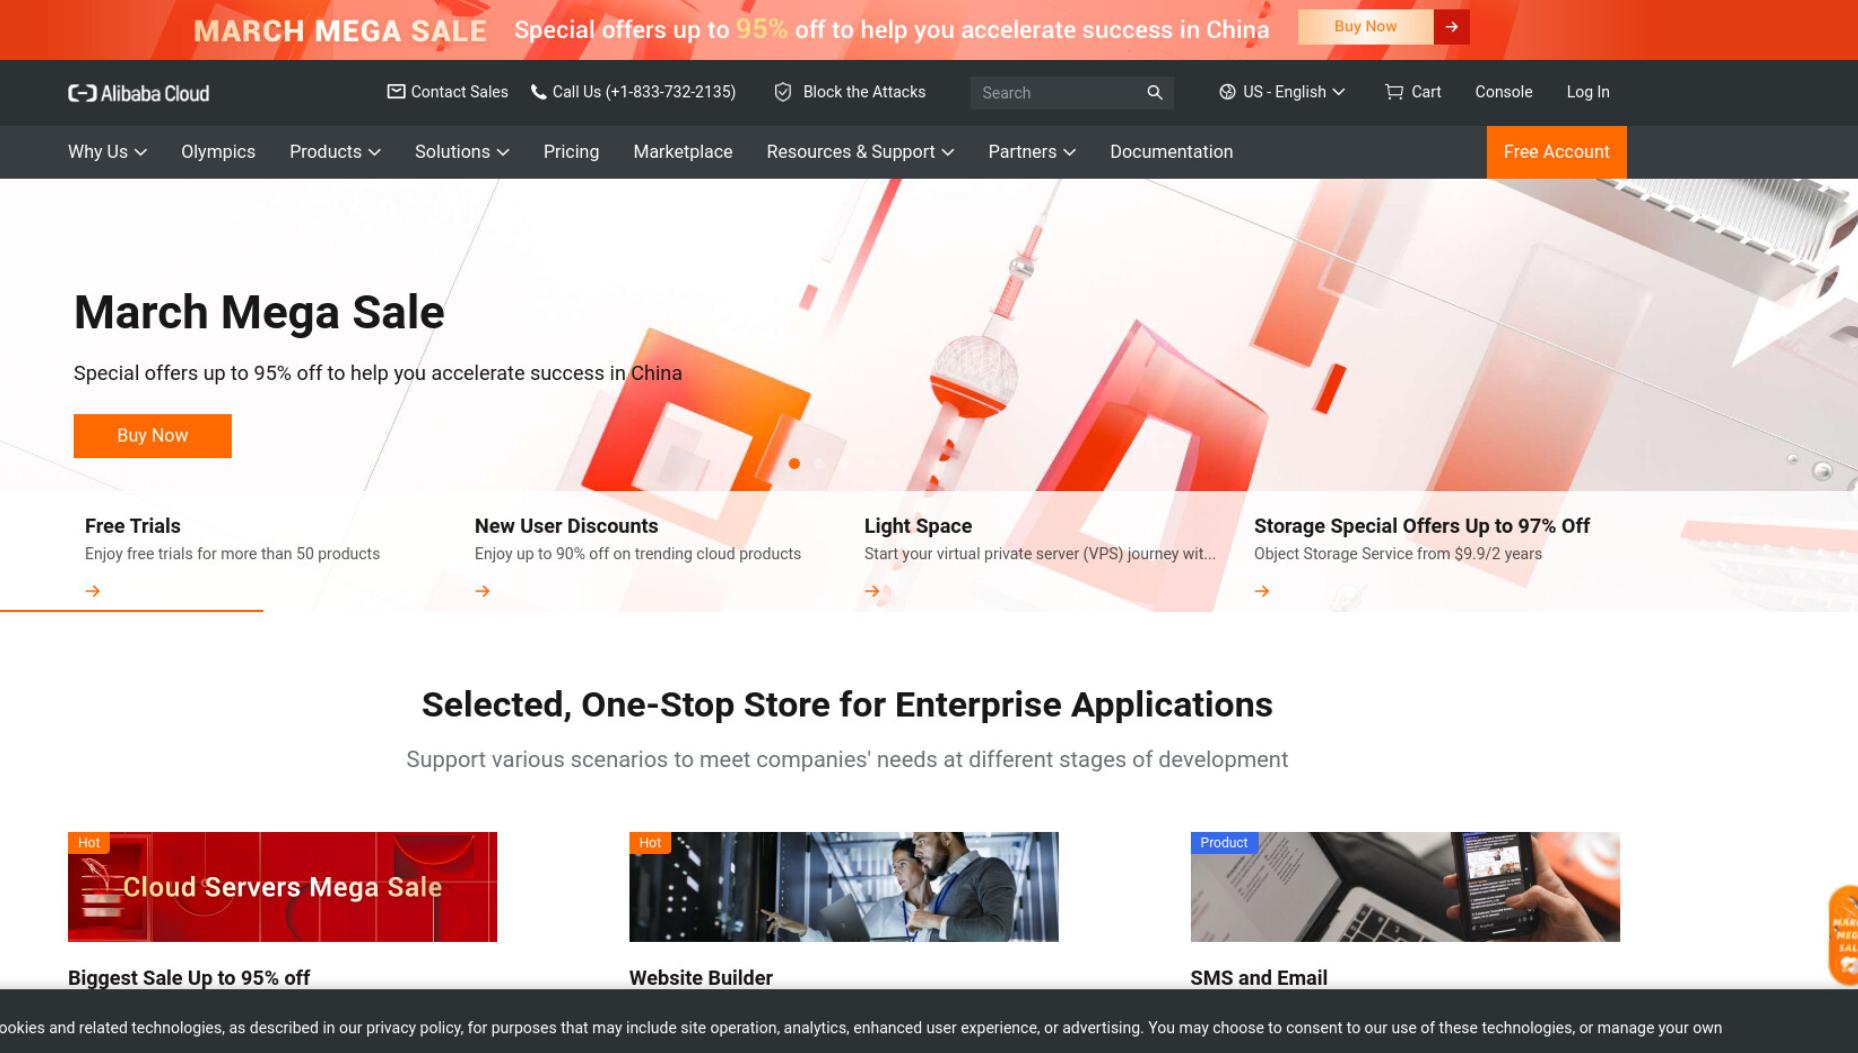Open the floating March Mega Sale side widget

(x=1843, y=935)
